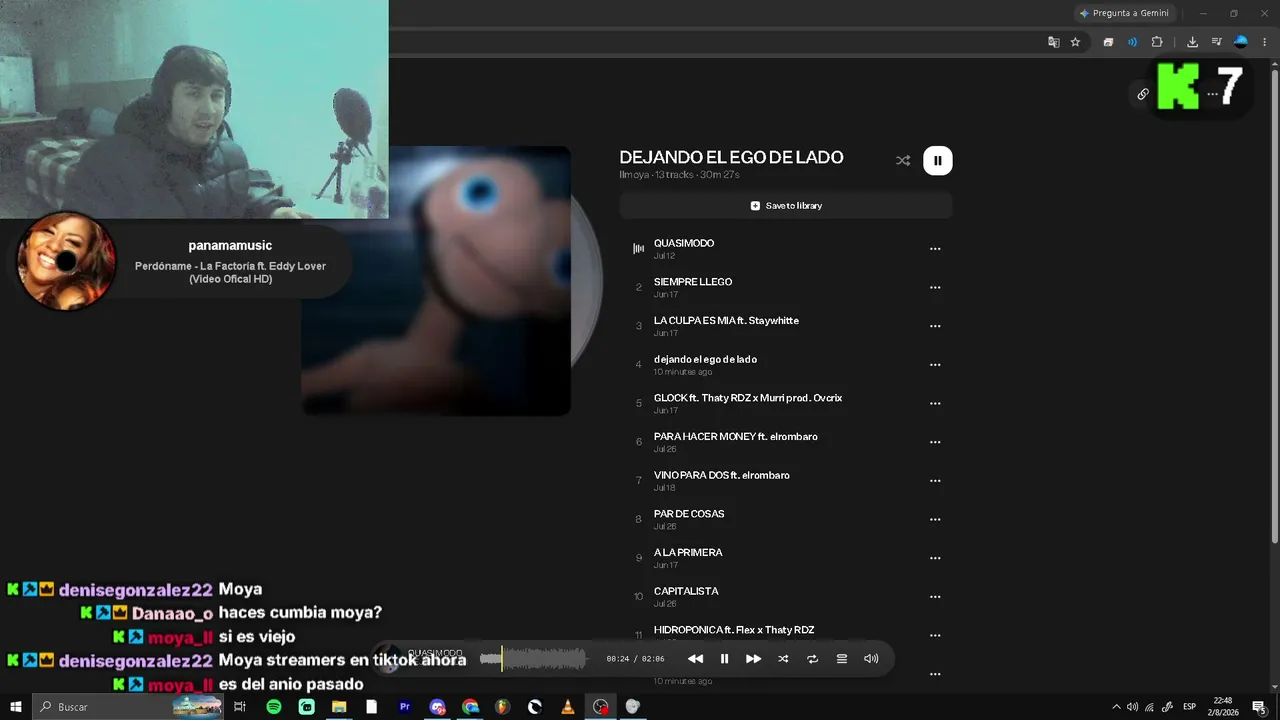
Task: Open the system tray volume control
Action: point(1132,707)
